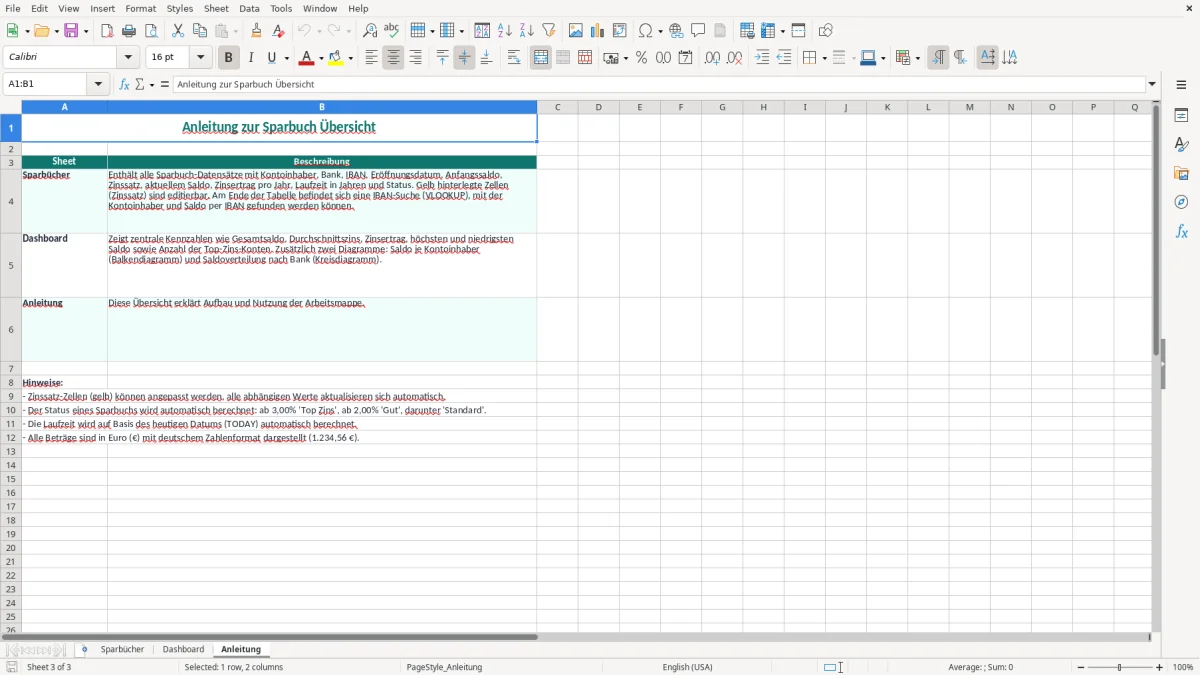Expand the Name Box dropdown

pos(98,85)
